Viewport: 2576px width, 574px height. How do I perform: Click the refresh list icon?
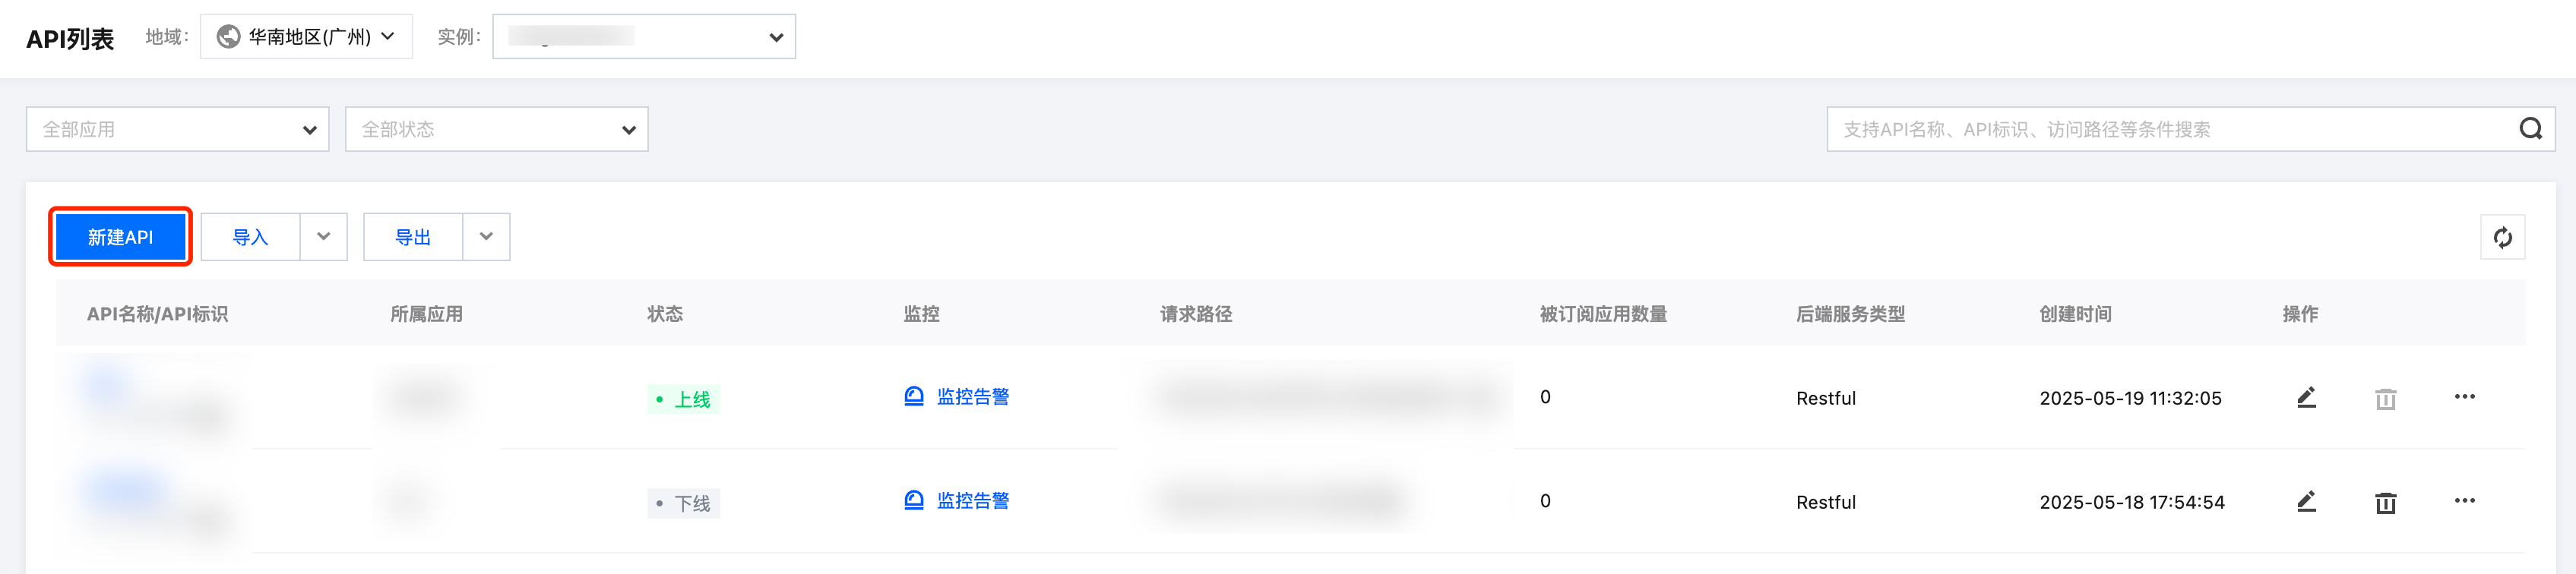(x=2502, y=237)
